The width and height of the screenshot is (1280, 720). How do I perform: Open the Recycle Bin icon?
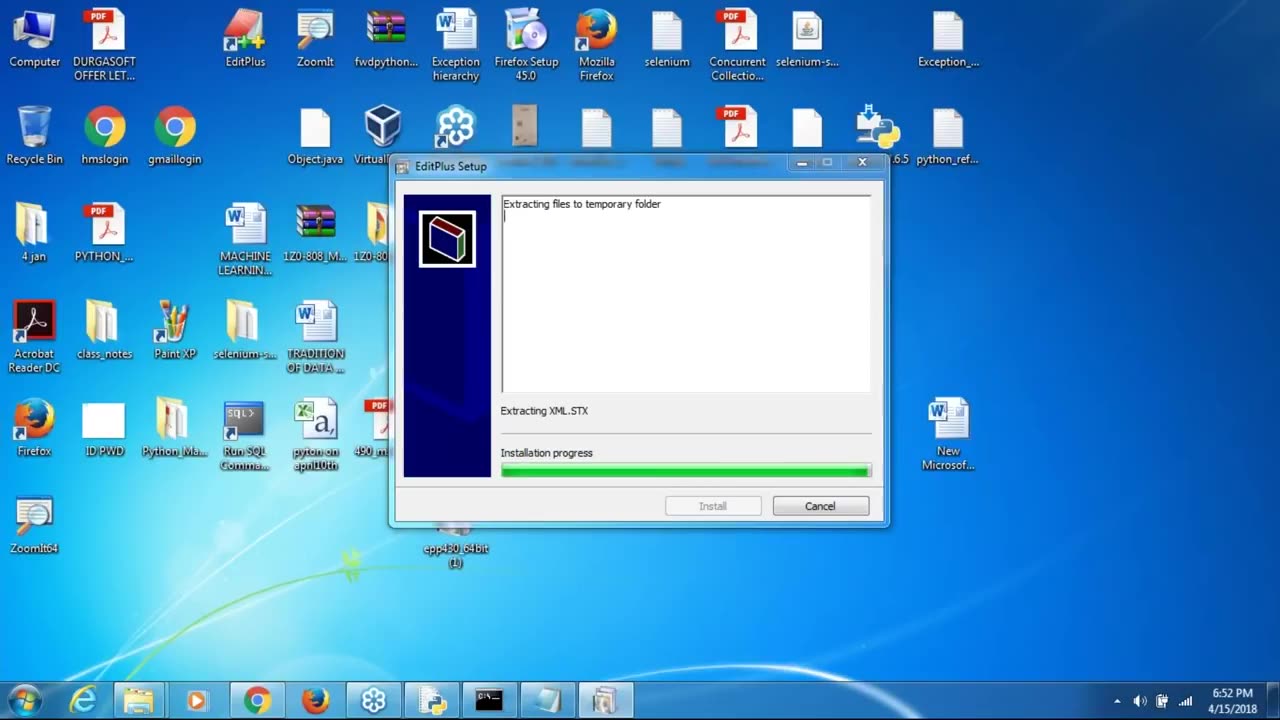point(35,136)
